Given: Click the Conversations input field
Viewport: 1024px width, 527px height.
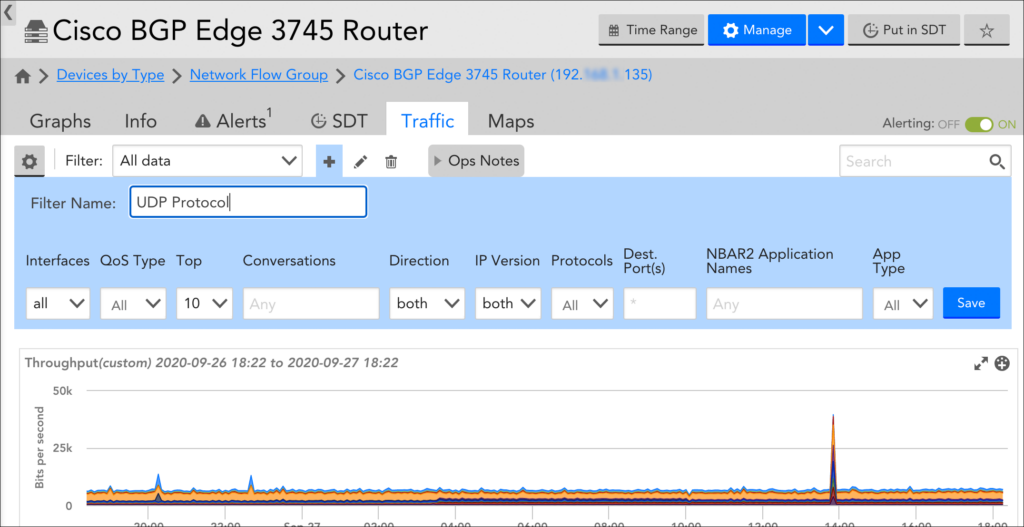Looking at the screenshot, I should tap(311, 304).
